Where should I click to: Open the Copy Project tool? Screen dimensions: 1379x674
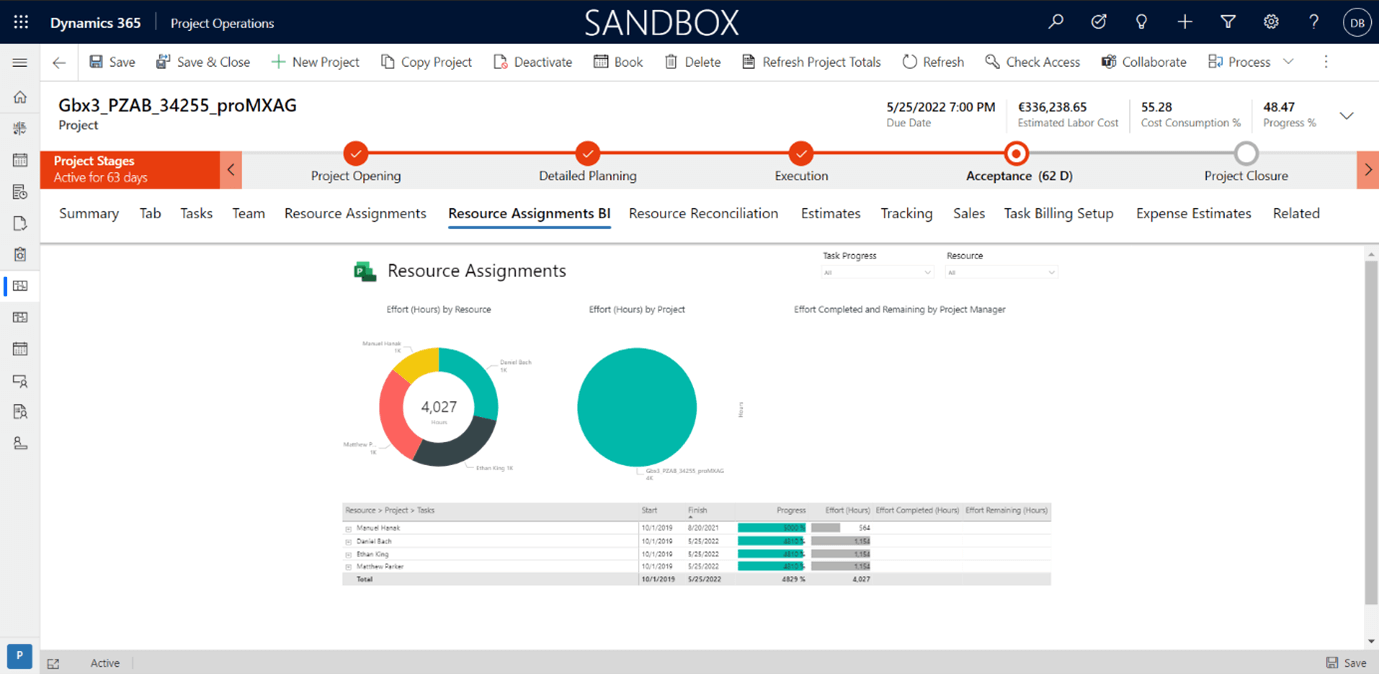pyautogui.click(x=426, y=61)
